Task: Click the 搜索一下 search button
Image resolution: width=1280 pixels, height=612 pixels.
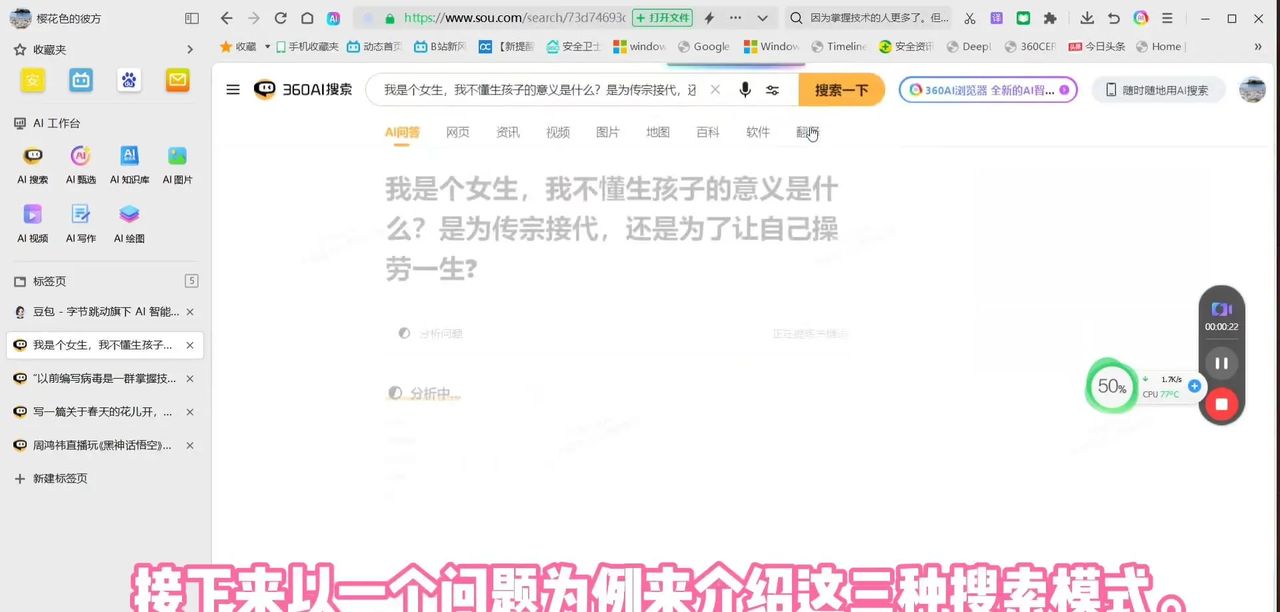Action: (841, 90)
